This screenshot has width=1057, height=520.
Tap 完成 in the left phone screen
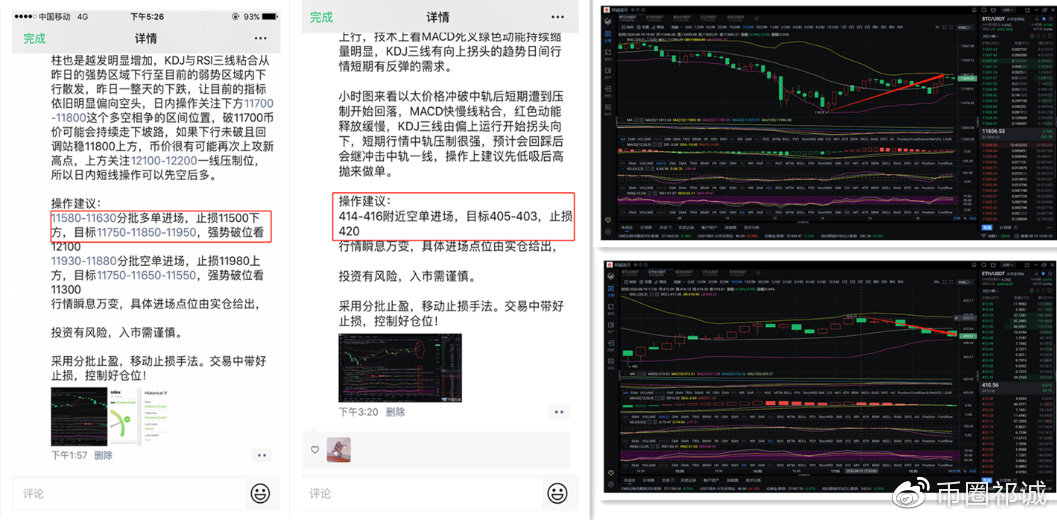click(34, 38)
